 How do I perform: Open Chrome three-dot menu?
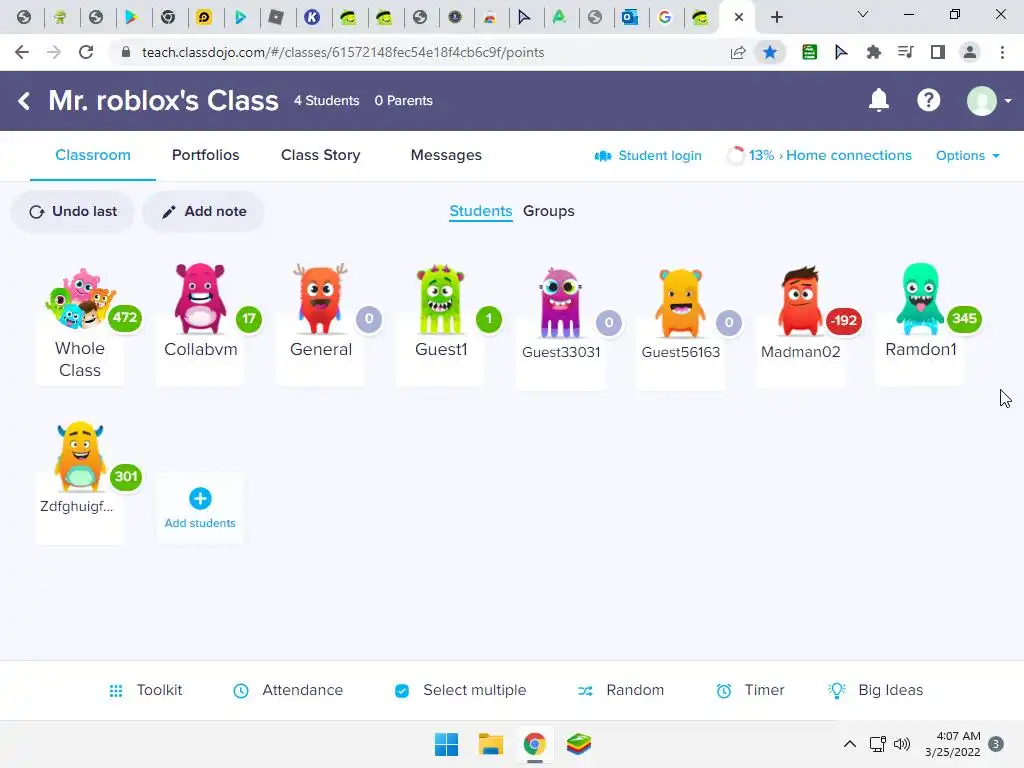point(1002,52)
